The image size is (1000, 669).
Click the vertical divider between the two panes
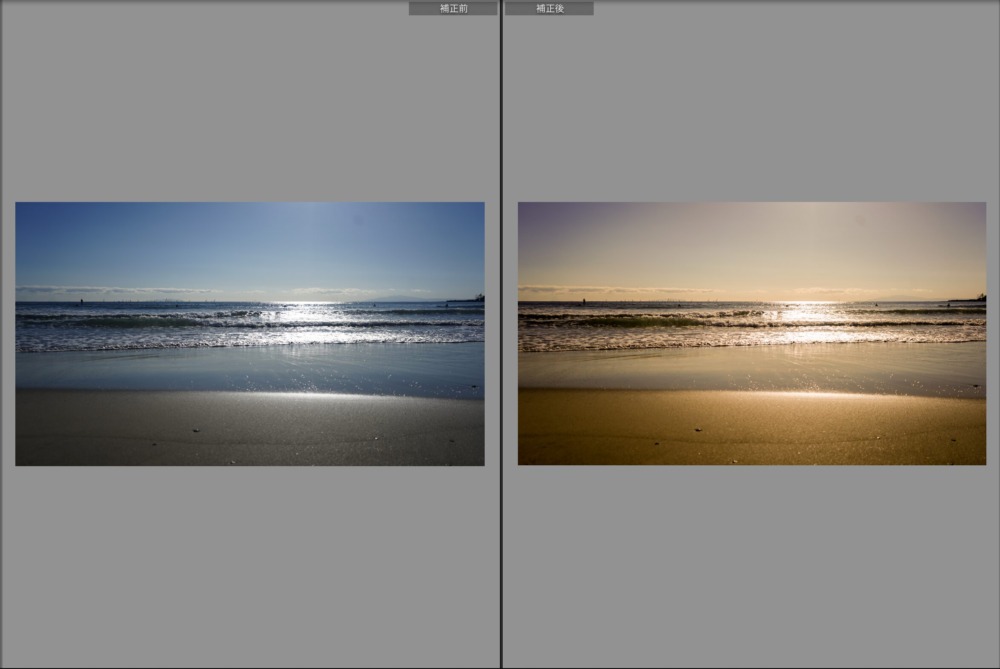pos(501,334)
